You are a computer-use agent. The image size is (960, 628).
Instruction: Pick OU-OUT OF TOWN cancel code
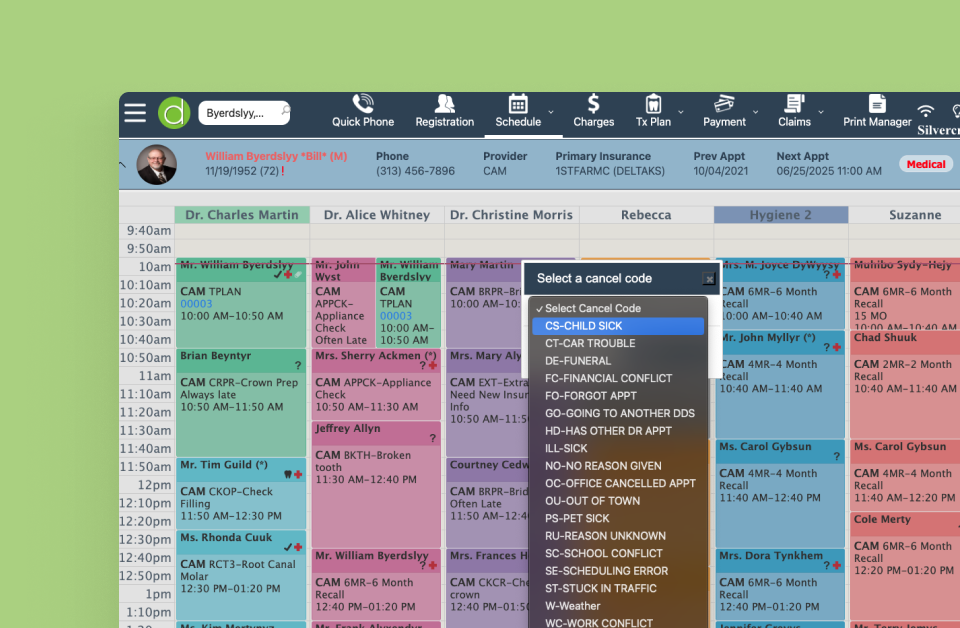pyautogui.click(x=592, y=501)
